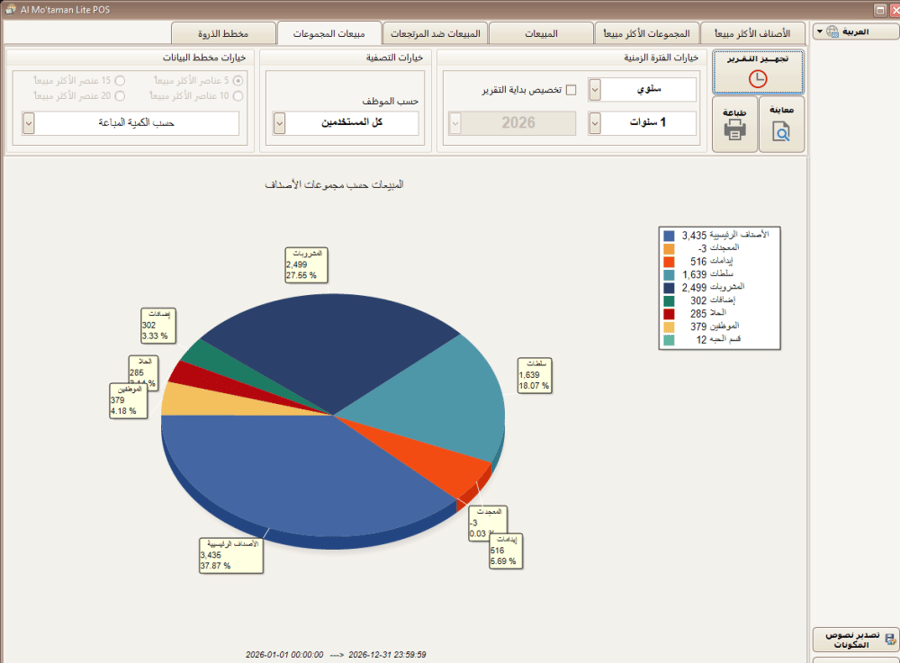The height and width of the screenshot is (663, 900).
Task: Select the 20 top-selling items radio
Action: pyautogui.click(x=119, y=96)
